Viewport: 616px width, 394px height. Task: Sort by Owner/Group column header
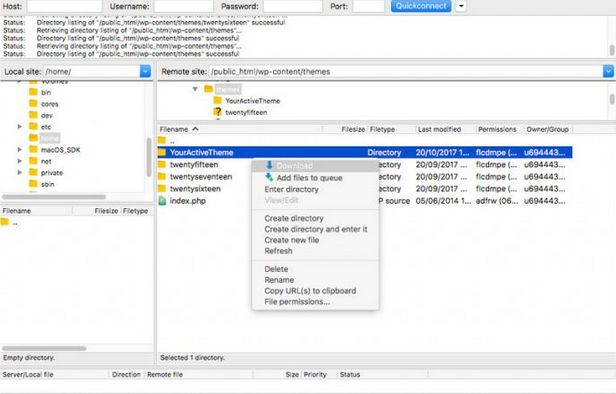(547, 129)
